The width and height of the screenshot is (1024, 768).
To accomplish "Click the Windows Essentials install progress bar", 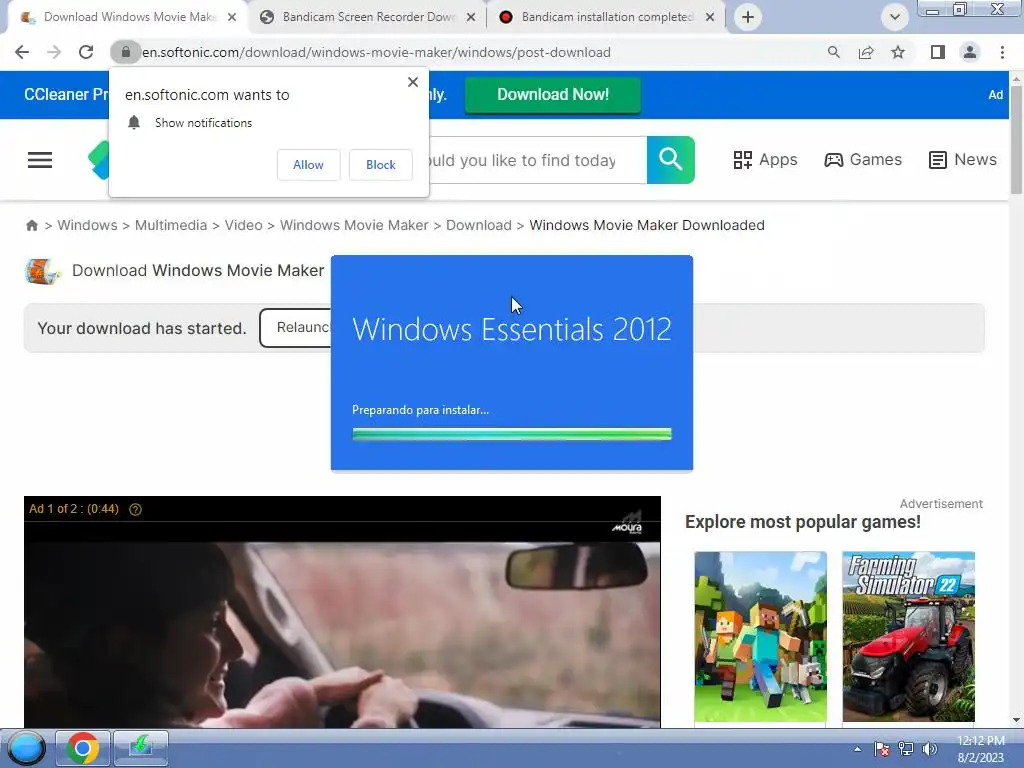I will tap(511, 434).
